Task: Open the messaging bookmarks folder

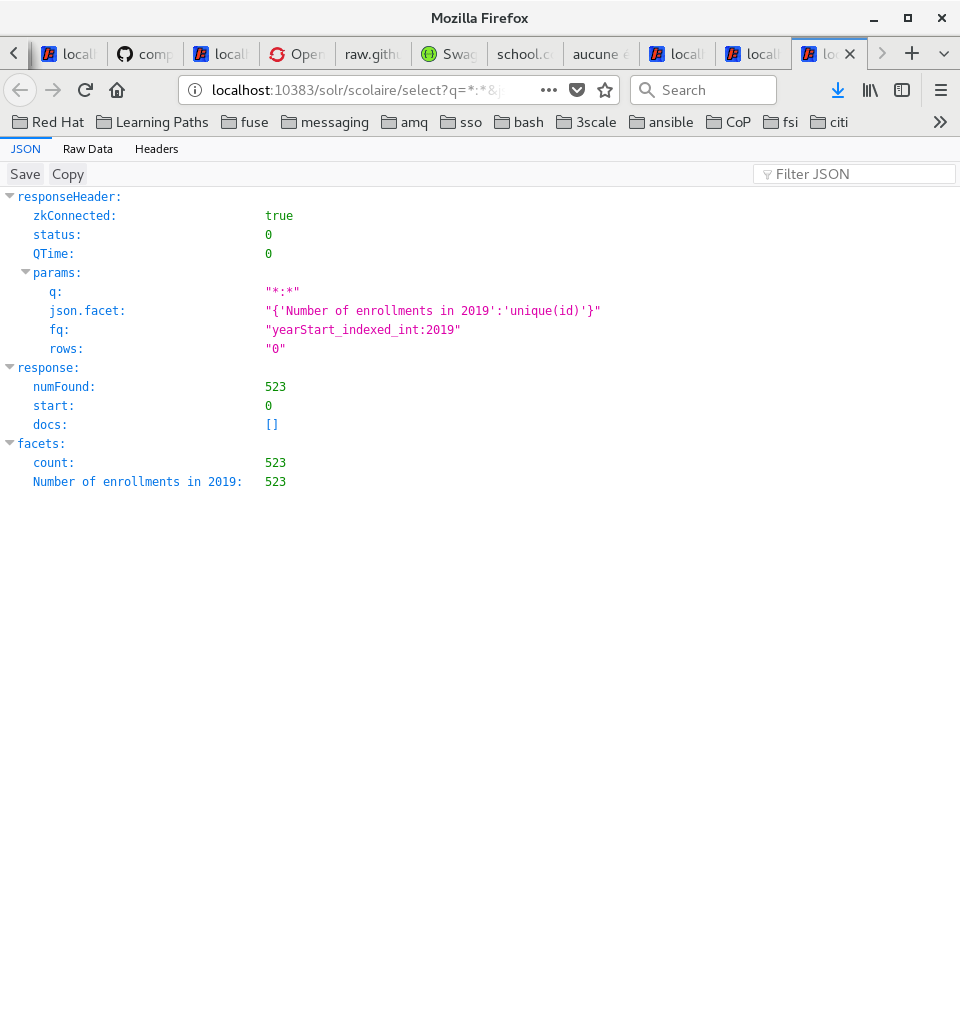Action: pos(325,122)
